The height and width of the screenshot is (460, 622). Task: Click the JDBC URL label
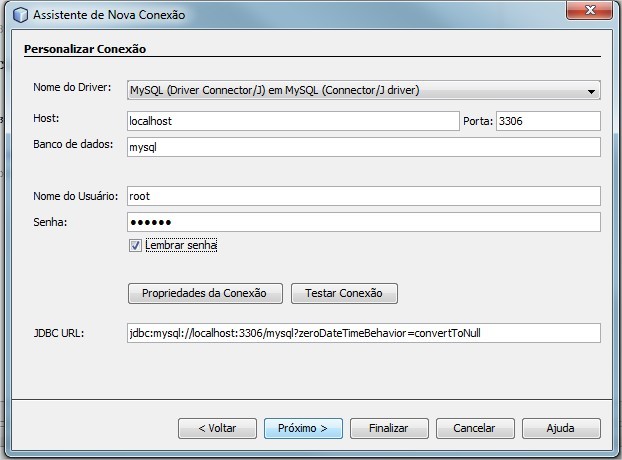[59, 333]
